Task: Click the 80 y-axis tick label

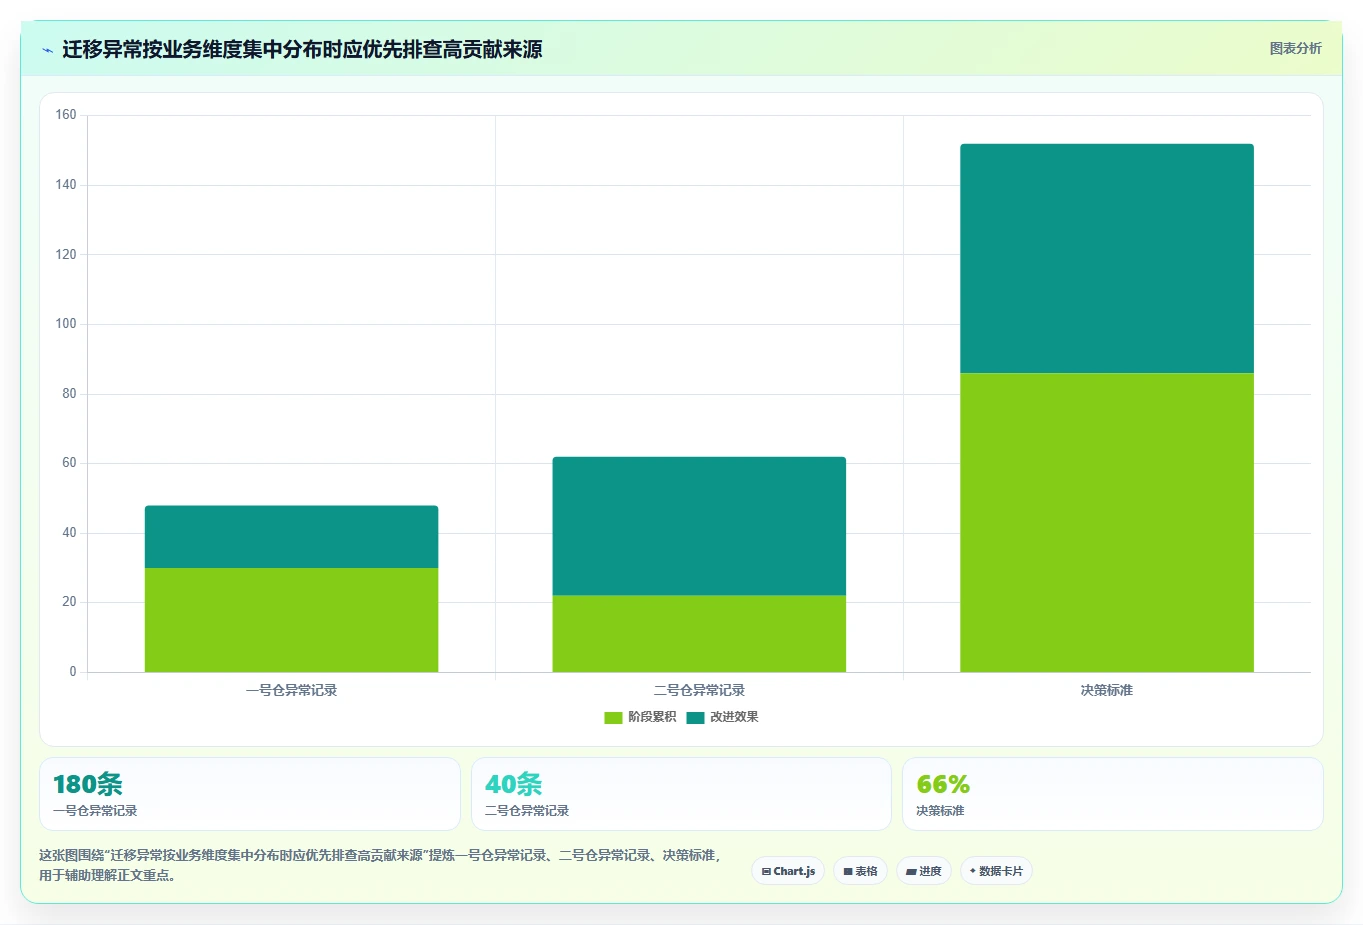Action: click(69, 394)
